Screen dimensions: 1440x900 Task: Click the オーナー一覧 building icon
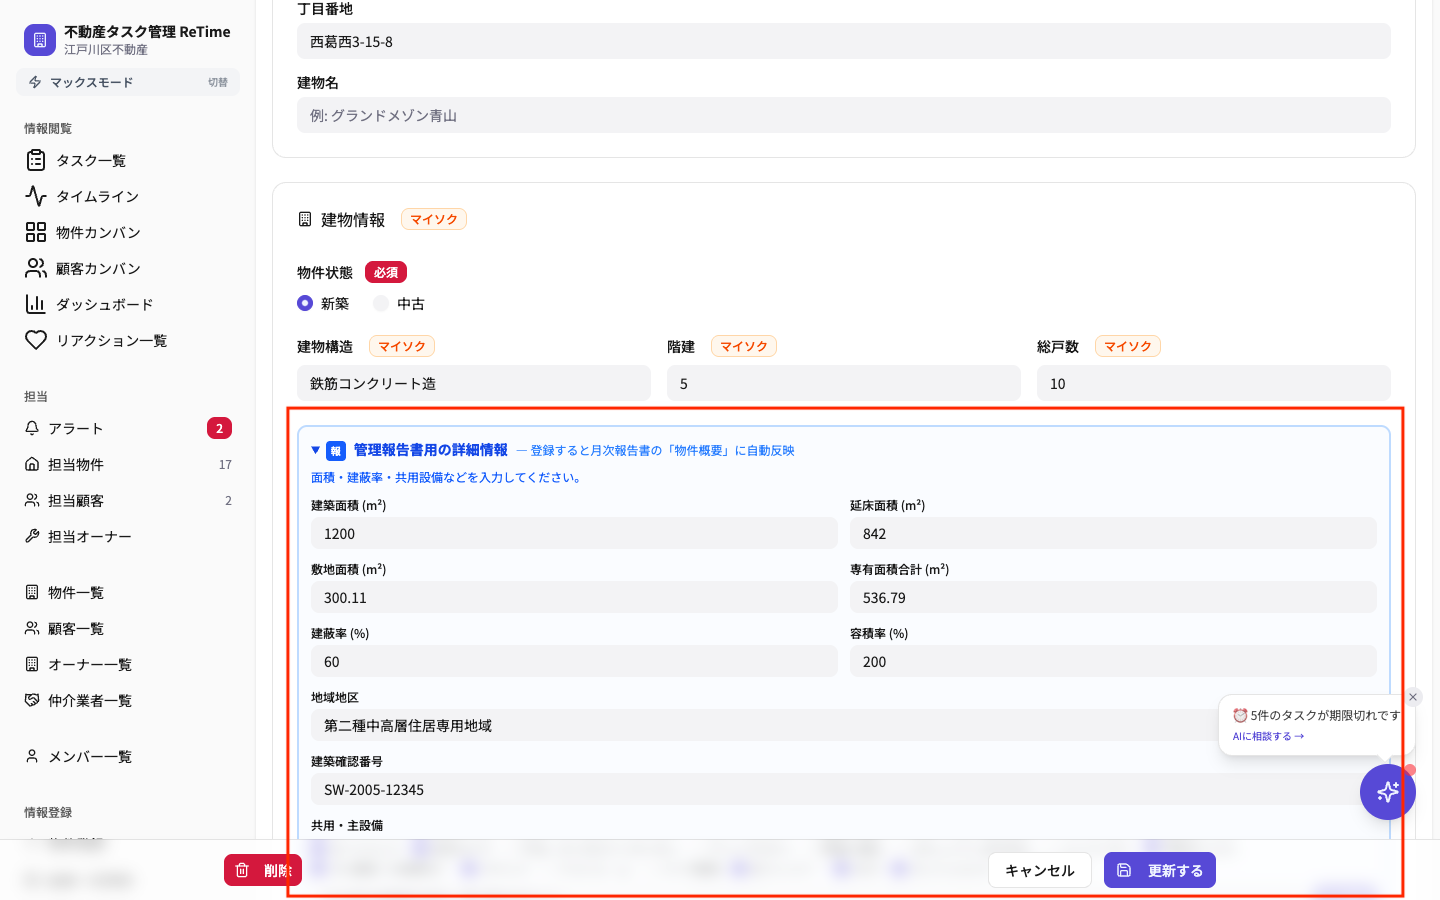[x=32, y=664]
